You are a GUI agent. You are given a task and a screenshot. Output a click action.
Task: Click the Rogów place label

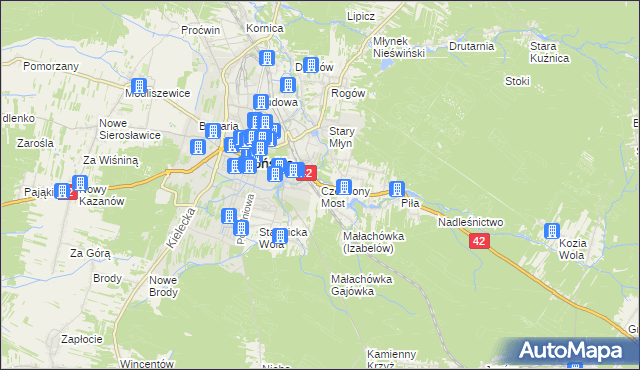[x=348, y=93]
